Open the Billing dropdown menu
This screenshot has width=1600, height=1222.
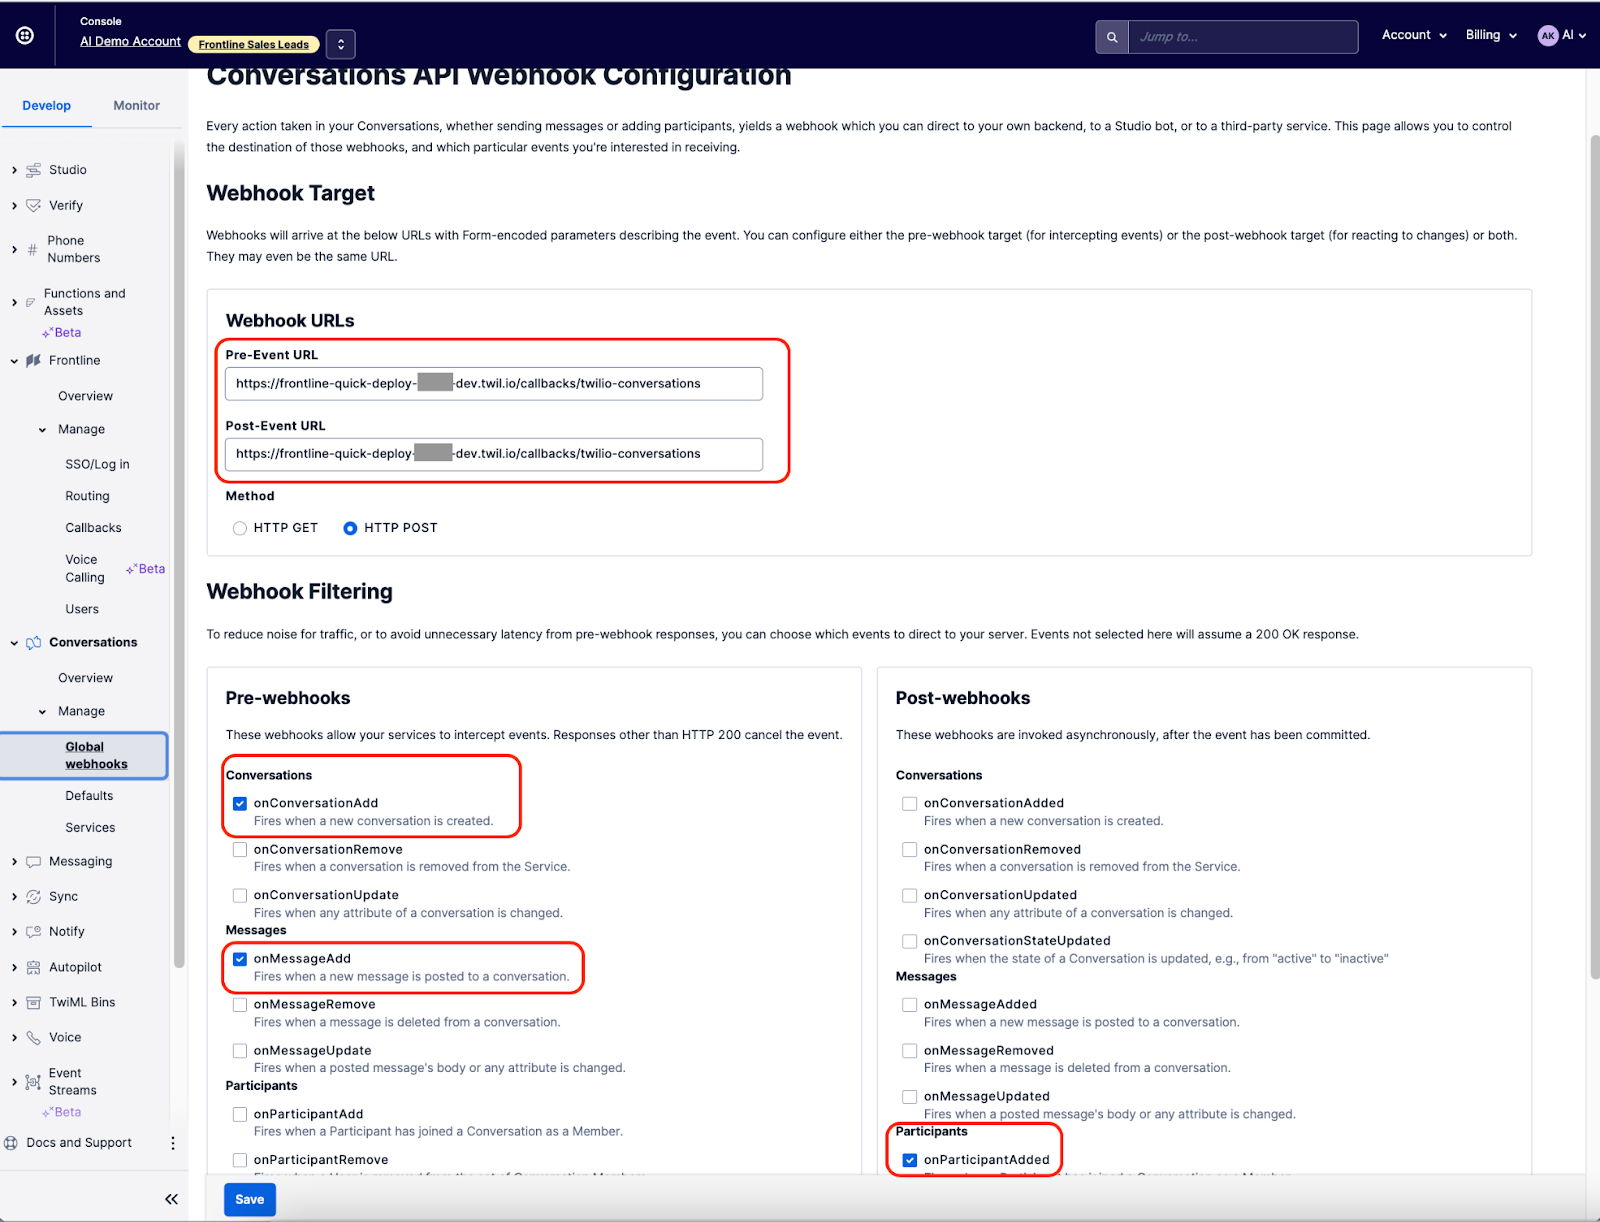(x=1491, y=35)
